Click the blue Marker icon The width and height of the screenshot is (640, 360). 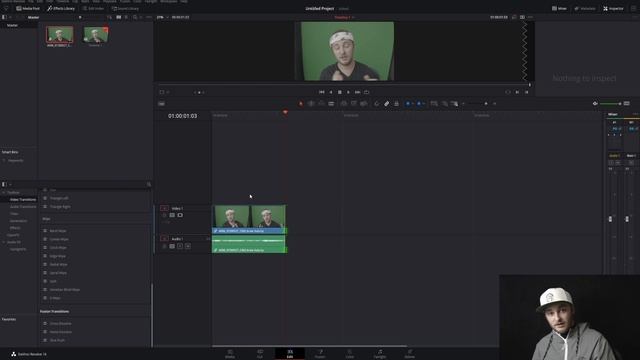(x=419, y=104)
